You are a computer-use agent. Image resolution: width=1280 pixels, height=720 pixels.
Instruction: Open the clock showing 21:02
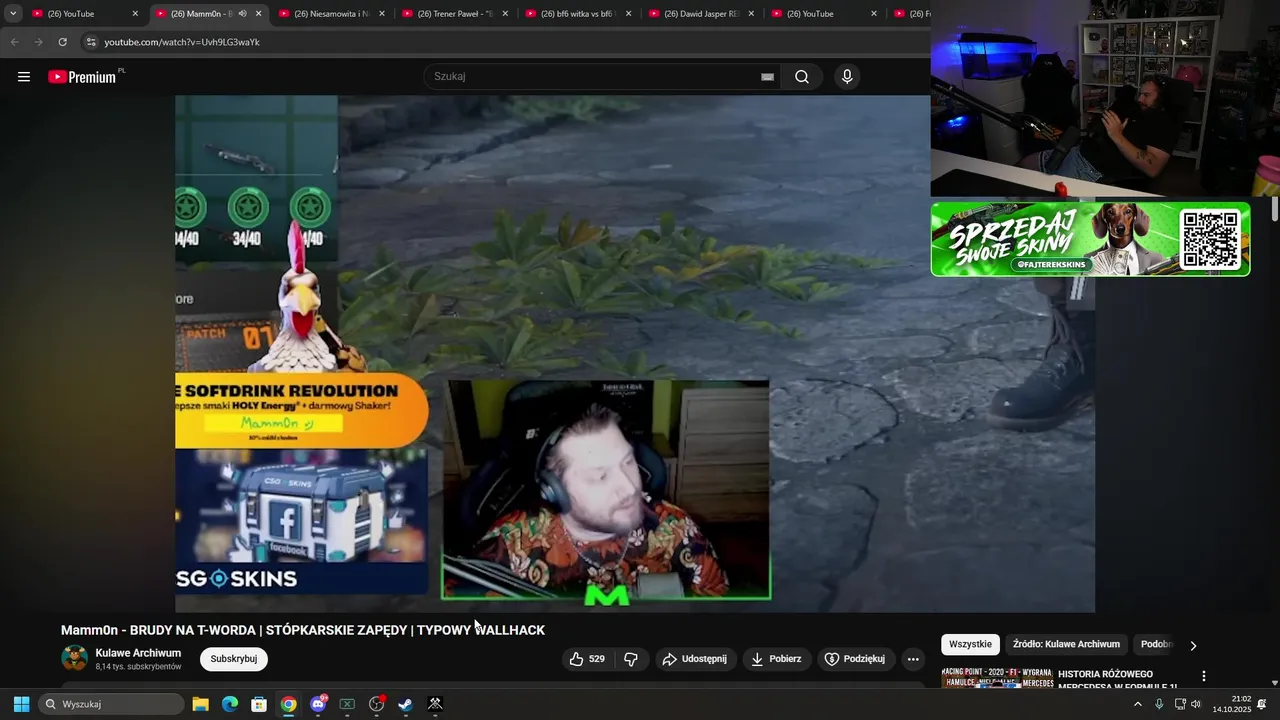[1232, 704]
